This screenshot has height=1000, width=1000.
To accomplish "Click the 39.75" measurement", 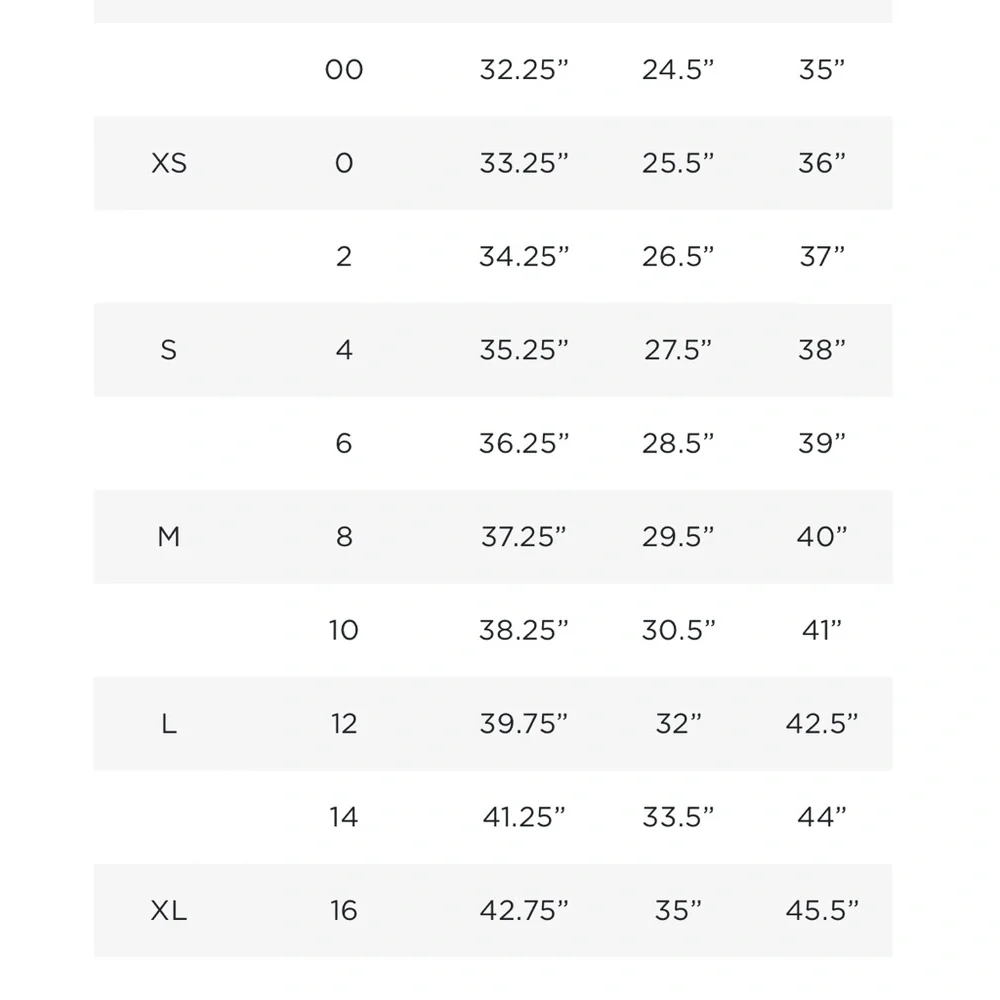I will click(x=524, y=724).
